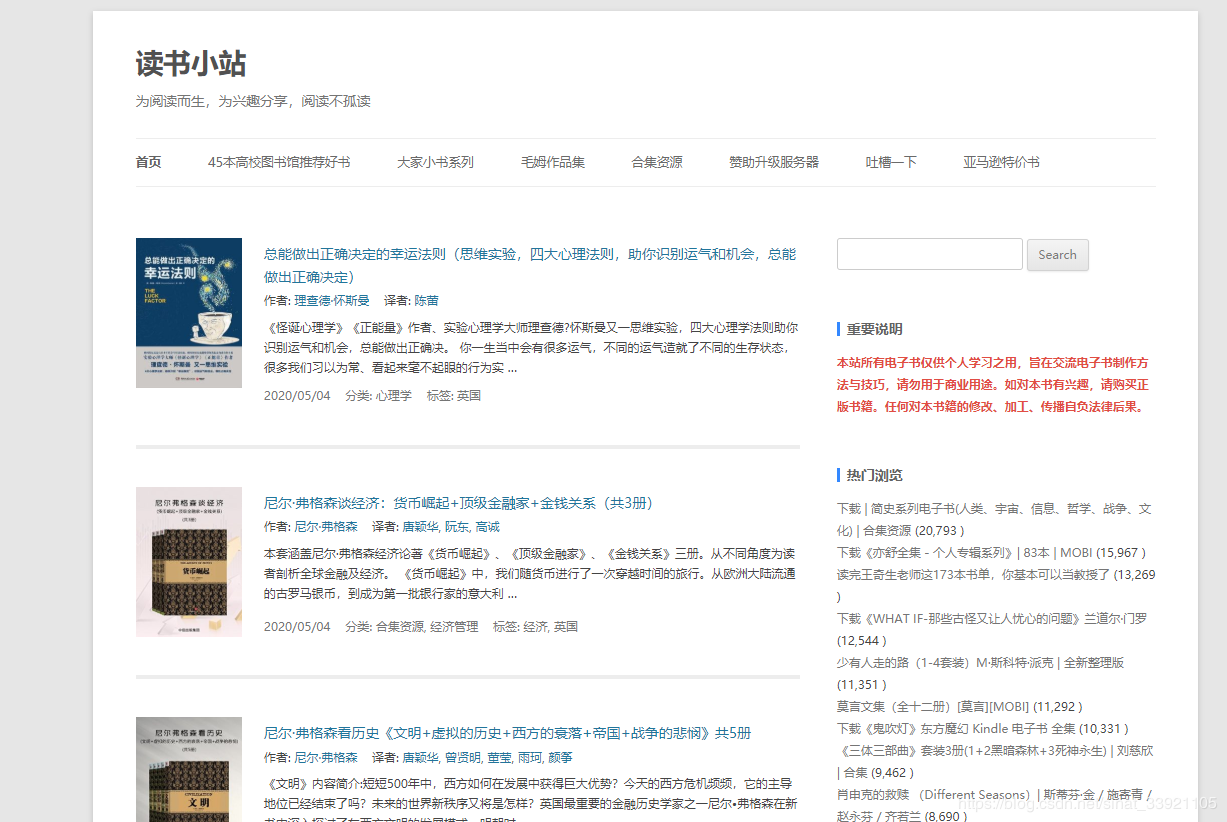
Task: Open tag 英国 under 幸运法则 post
Action: tap(469, 395)
